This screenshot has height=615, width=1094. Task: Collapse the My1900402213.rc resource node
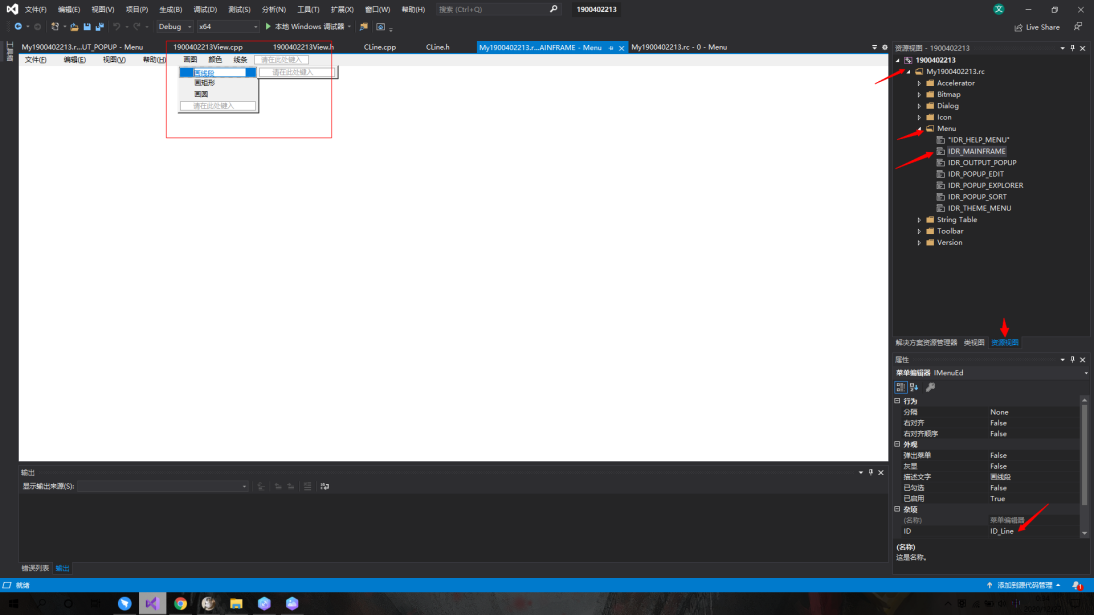(908, 72)
